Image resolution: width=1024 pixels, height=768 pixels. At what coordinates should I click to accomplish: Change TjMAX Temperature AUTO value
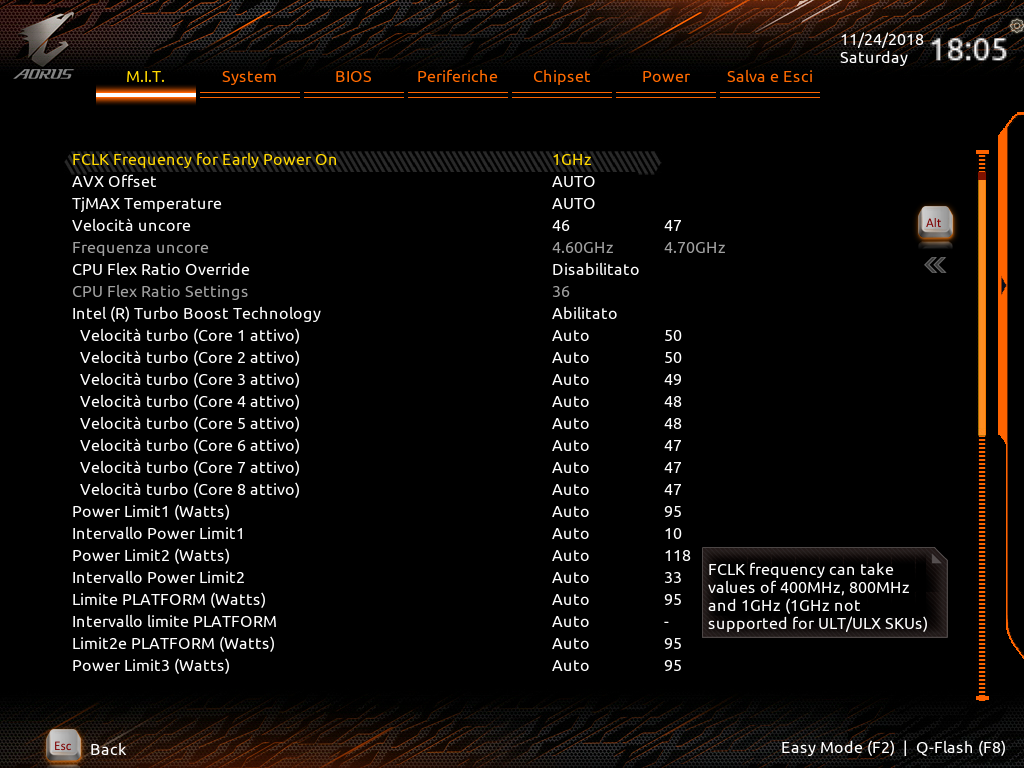click(573, 204)
